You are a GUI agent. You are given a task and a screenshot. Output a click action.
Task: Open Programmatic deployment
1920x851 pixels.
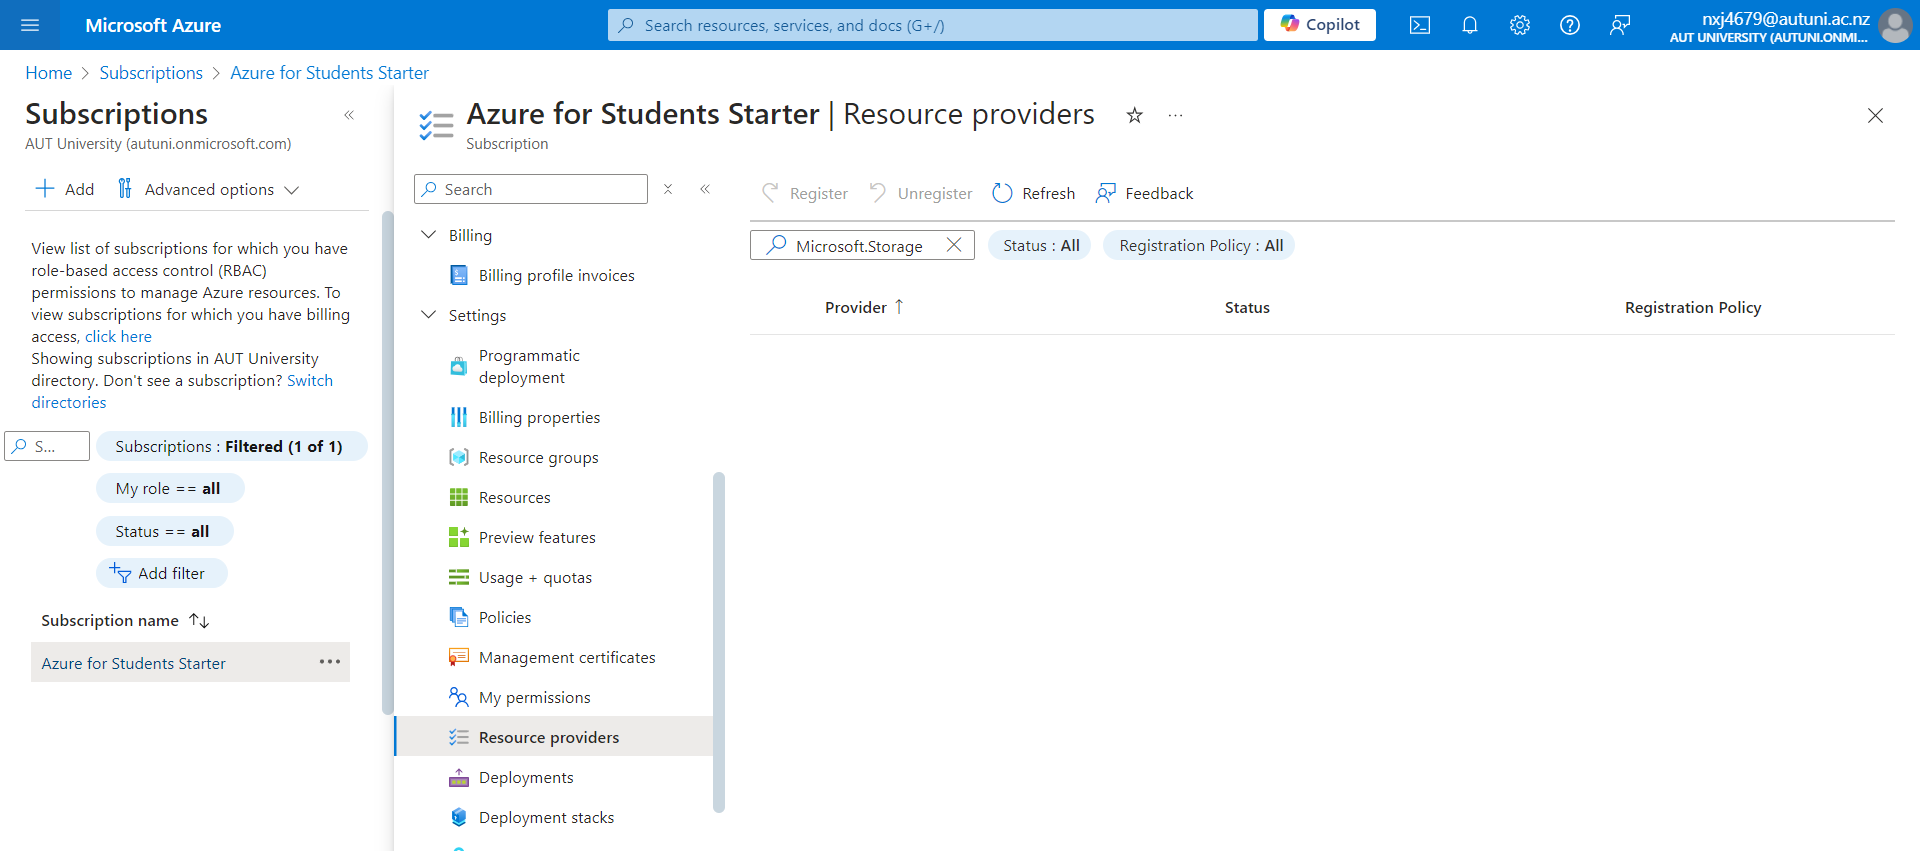pyautogui.click(x=529, y=366)
